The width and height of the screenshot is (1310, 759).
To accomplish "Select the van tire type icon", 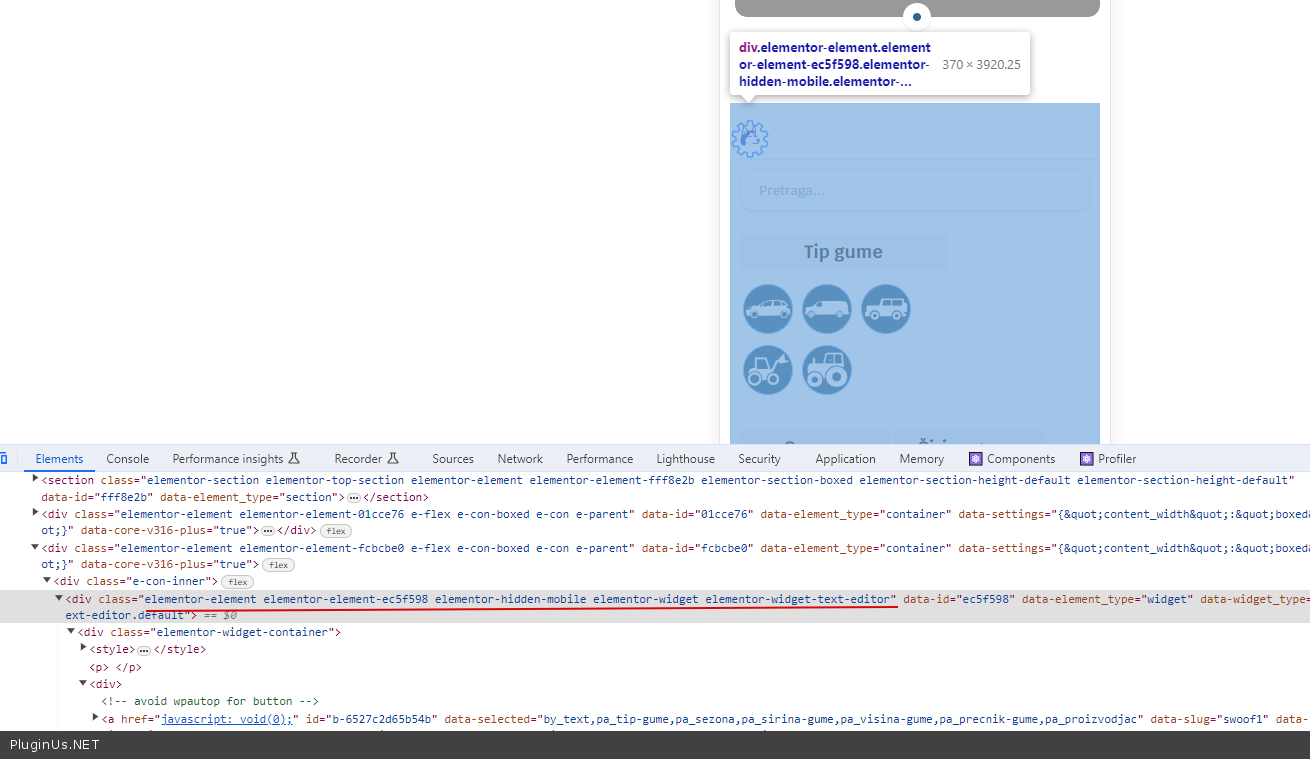I will tap(827, 309).
